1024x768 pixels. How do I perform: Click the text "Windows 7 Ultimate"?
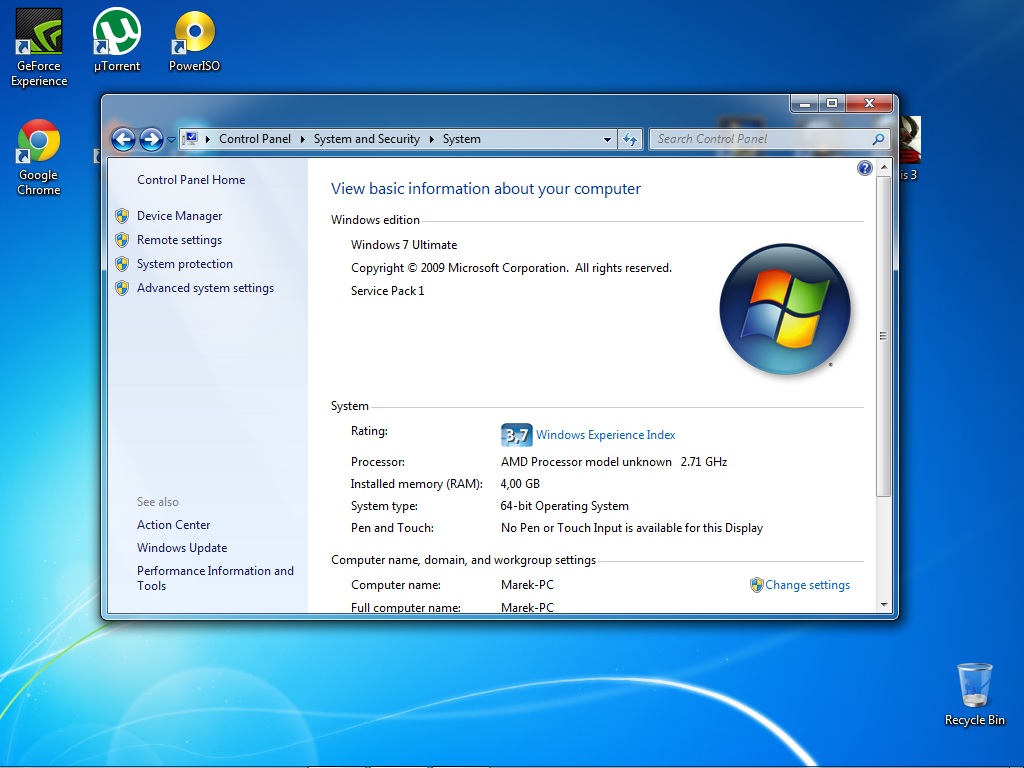pyautogui.click(x=404, y=245)
